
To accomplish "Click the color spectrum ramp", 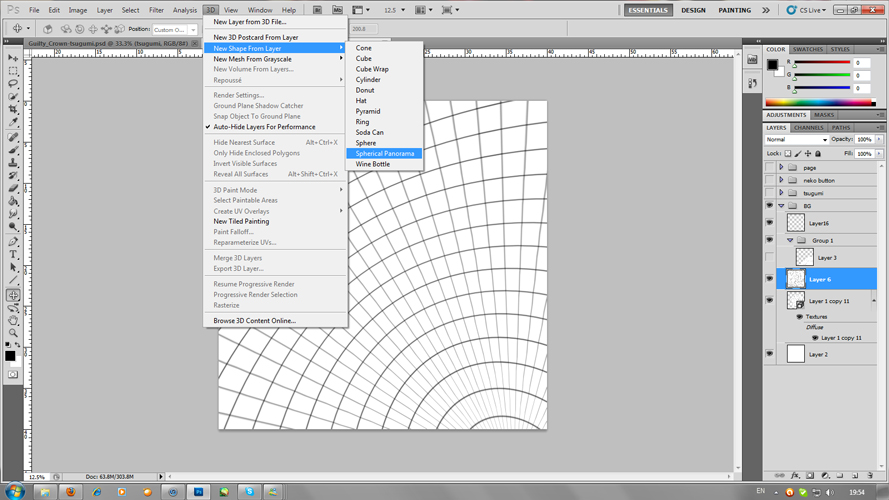I will 820,103.
